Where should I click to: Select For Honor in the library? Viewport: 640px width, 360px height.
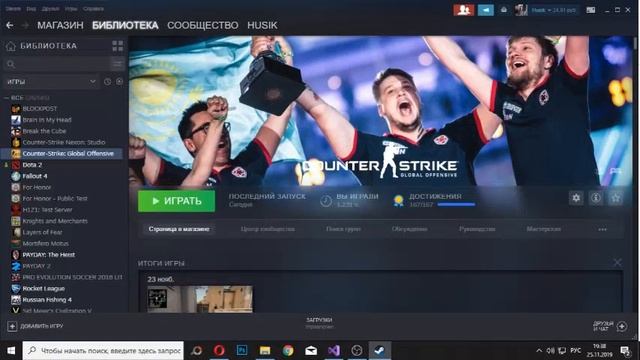pyautogui.click(x=37, y=187)
